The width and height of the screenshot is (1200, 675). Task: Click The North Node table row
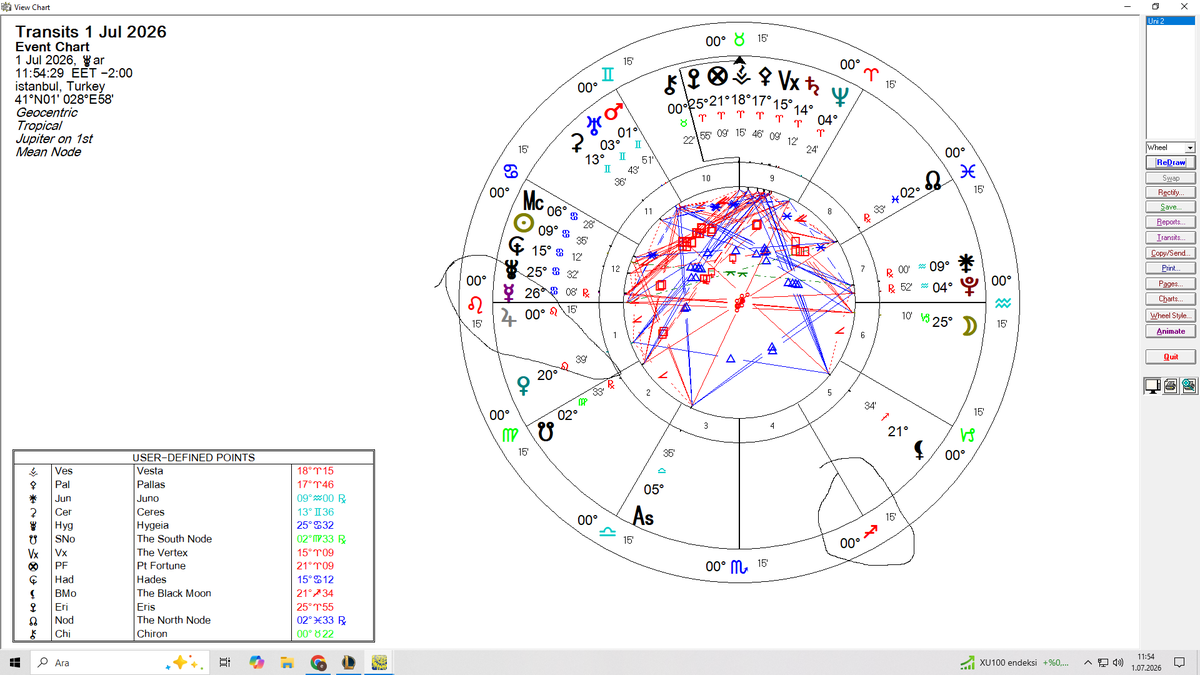coord(193,620)
